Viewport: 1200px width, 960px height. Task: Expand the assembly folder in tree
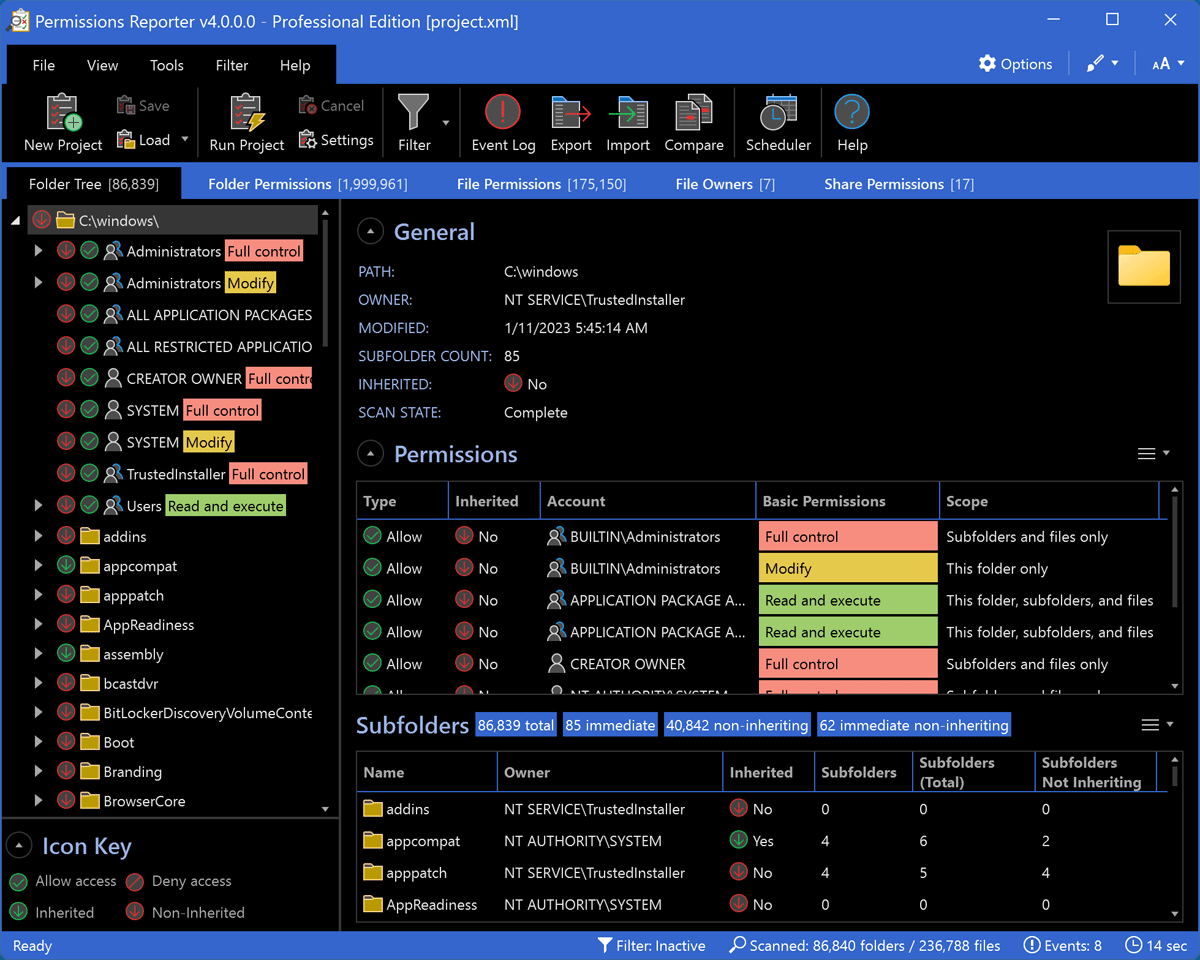click(x=39, y=654)
